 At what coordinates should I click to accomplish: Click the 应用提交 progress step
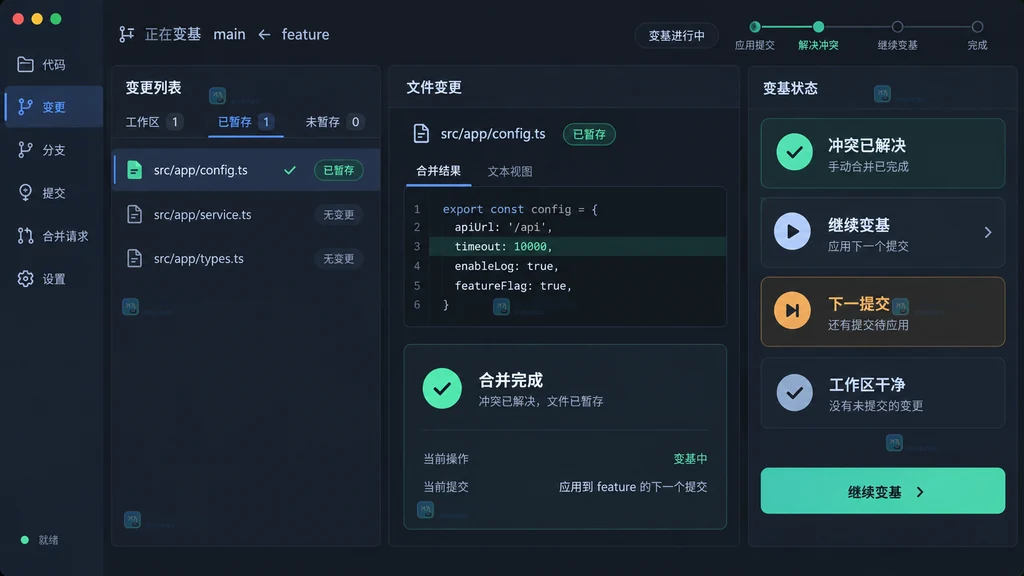754,35
